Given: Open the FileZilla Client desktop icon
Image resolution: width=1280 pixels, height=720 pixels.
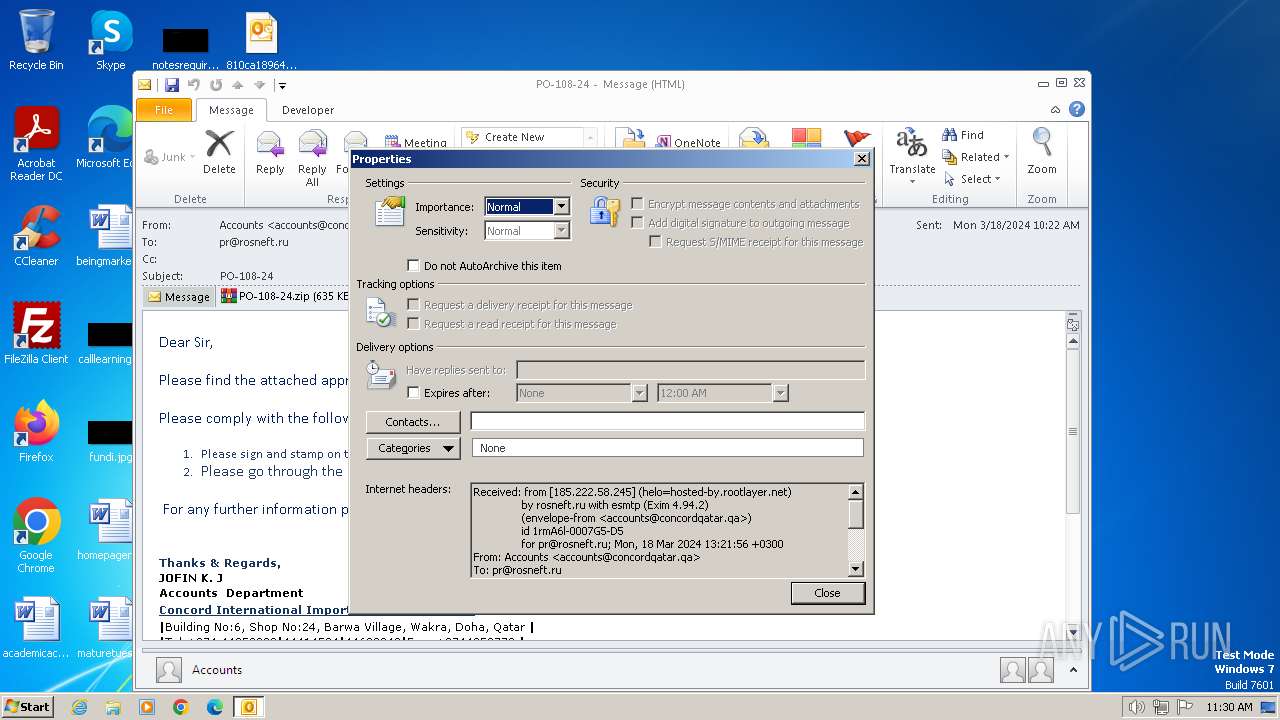Looking at the screenshot, I should [36, 333].
